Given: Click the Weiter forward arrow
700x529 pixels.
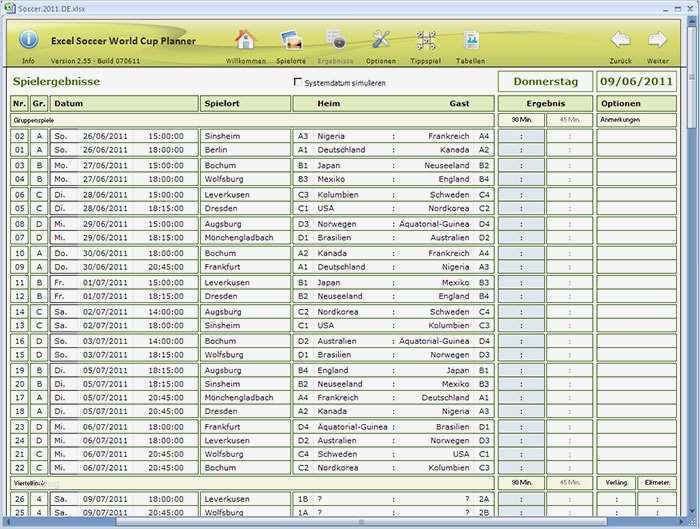Looking at the screenshot, I should [657, 40].
